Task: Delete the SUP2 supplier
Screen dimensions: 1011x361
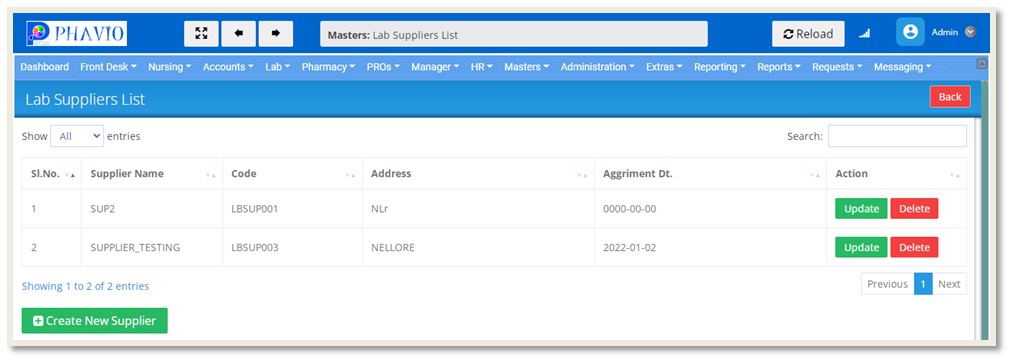Action: click(914, 209)
